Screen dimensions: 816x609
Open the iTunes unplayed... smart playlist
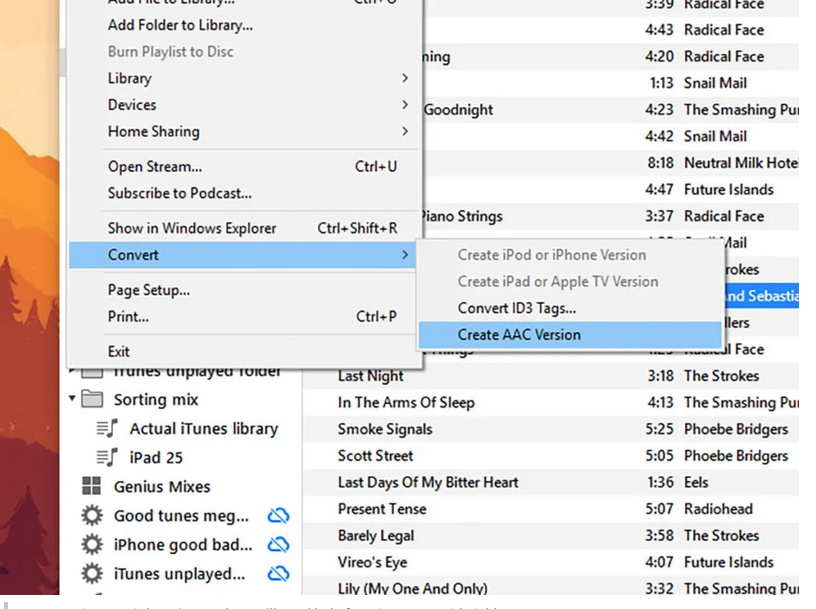click(180, 574)
